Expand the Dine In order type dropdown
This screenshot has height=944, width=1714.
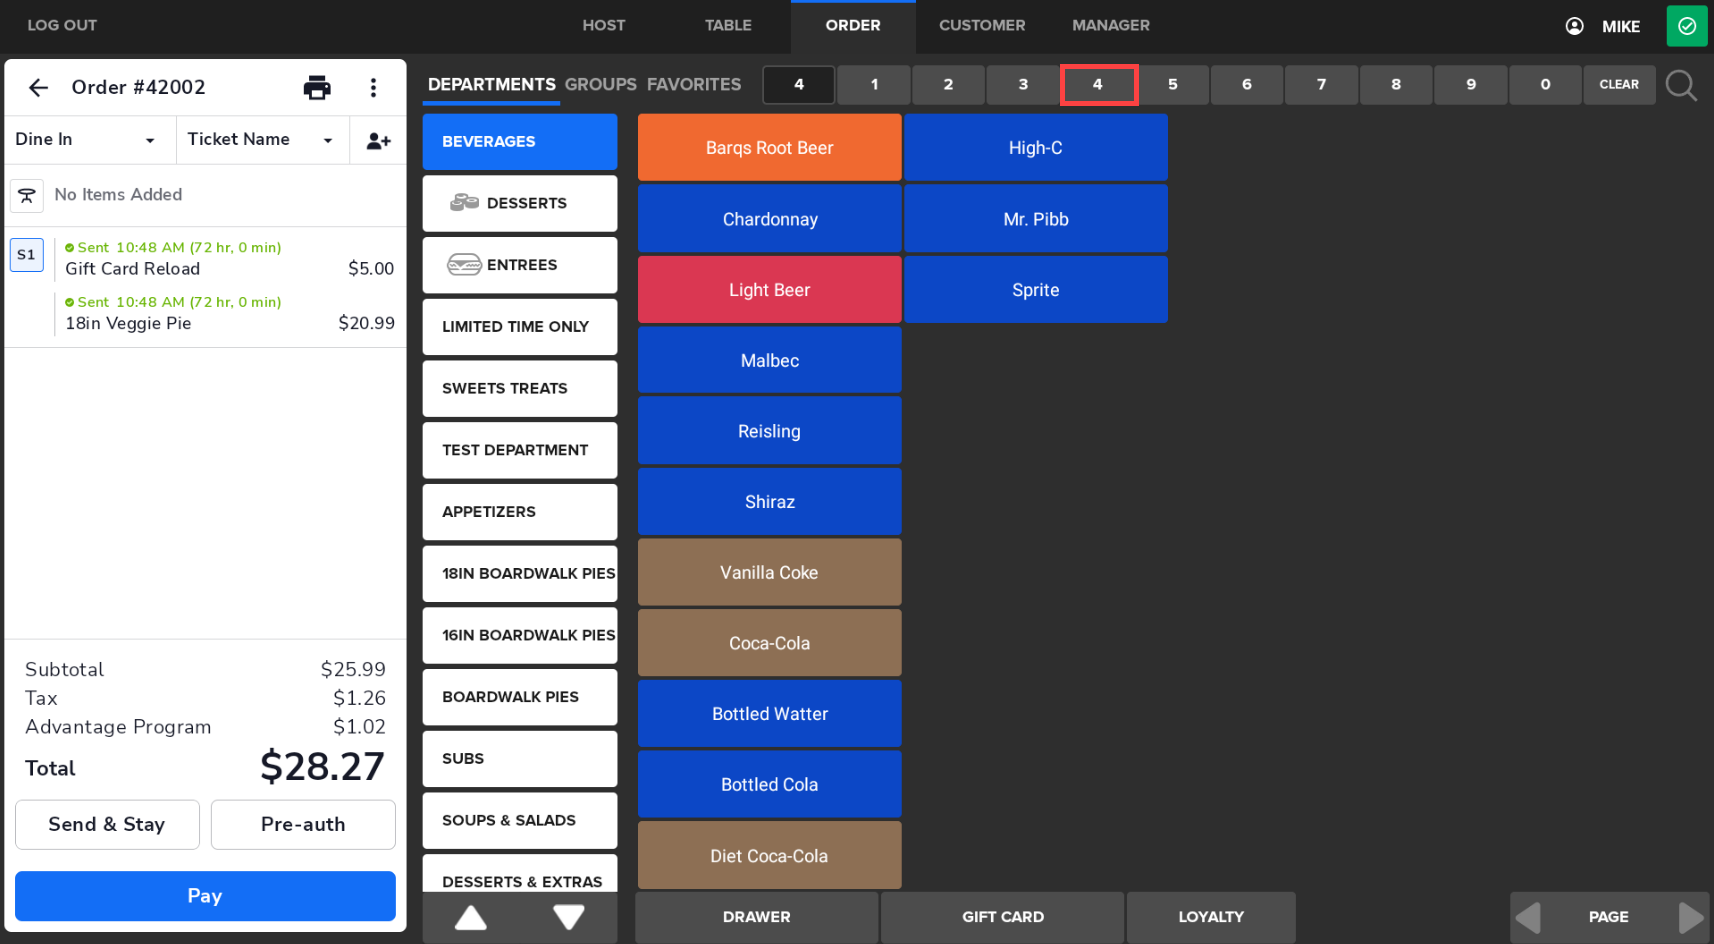(x=88, y=140)
